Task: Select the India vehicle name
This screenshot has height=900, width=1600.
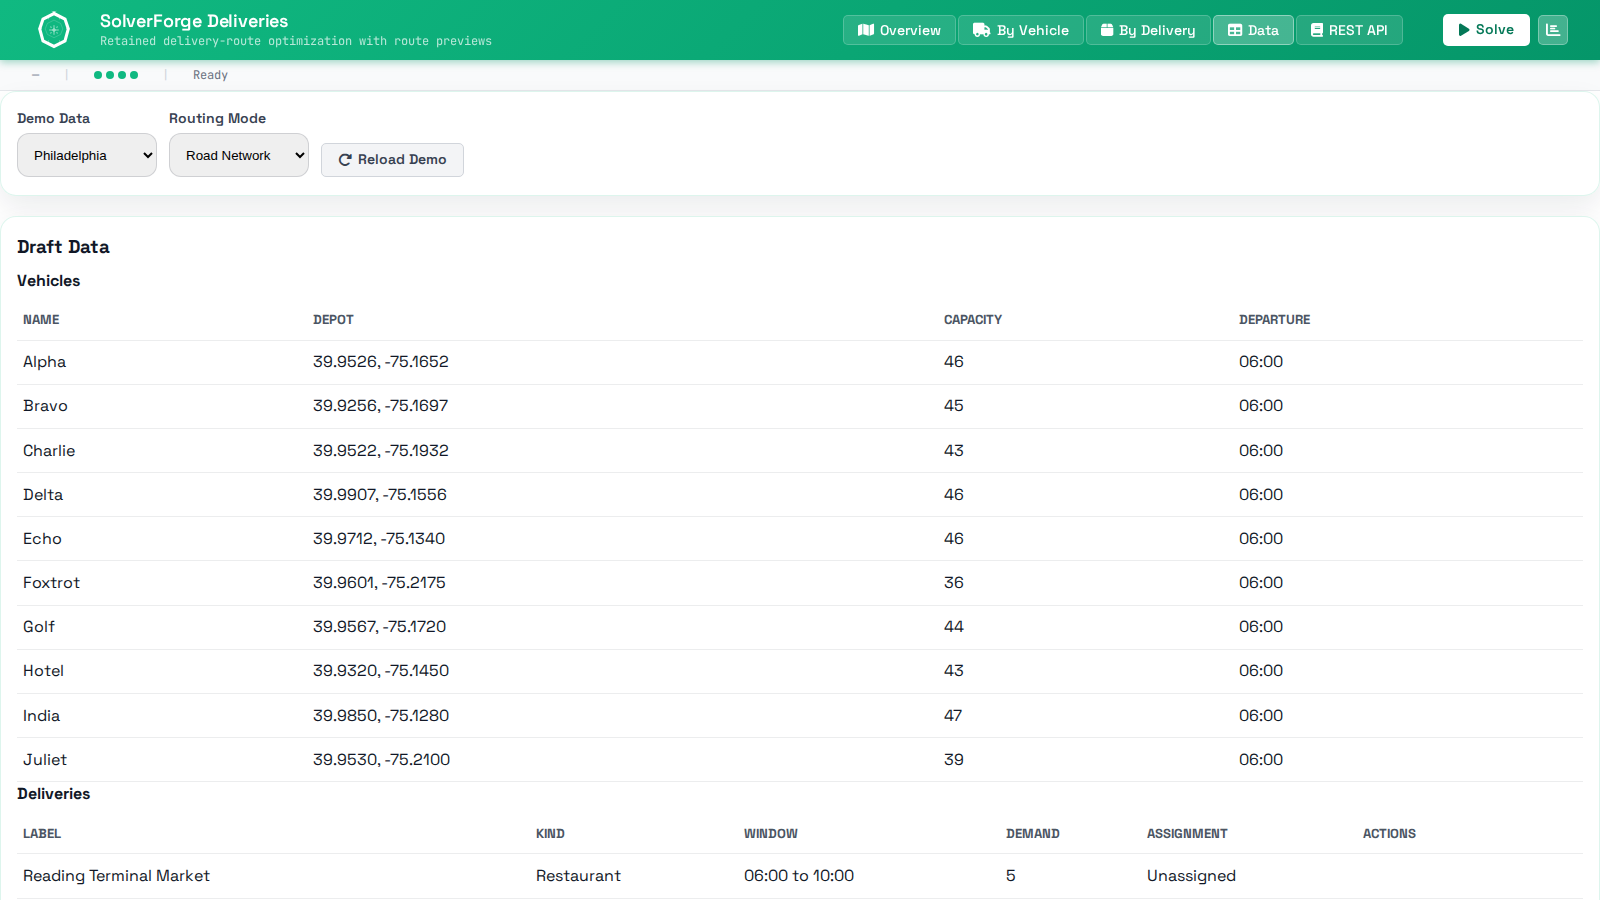Action: [x=41, y=716]
